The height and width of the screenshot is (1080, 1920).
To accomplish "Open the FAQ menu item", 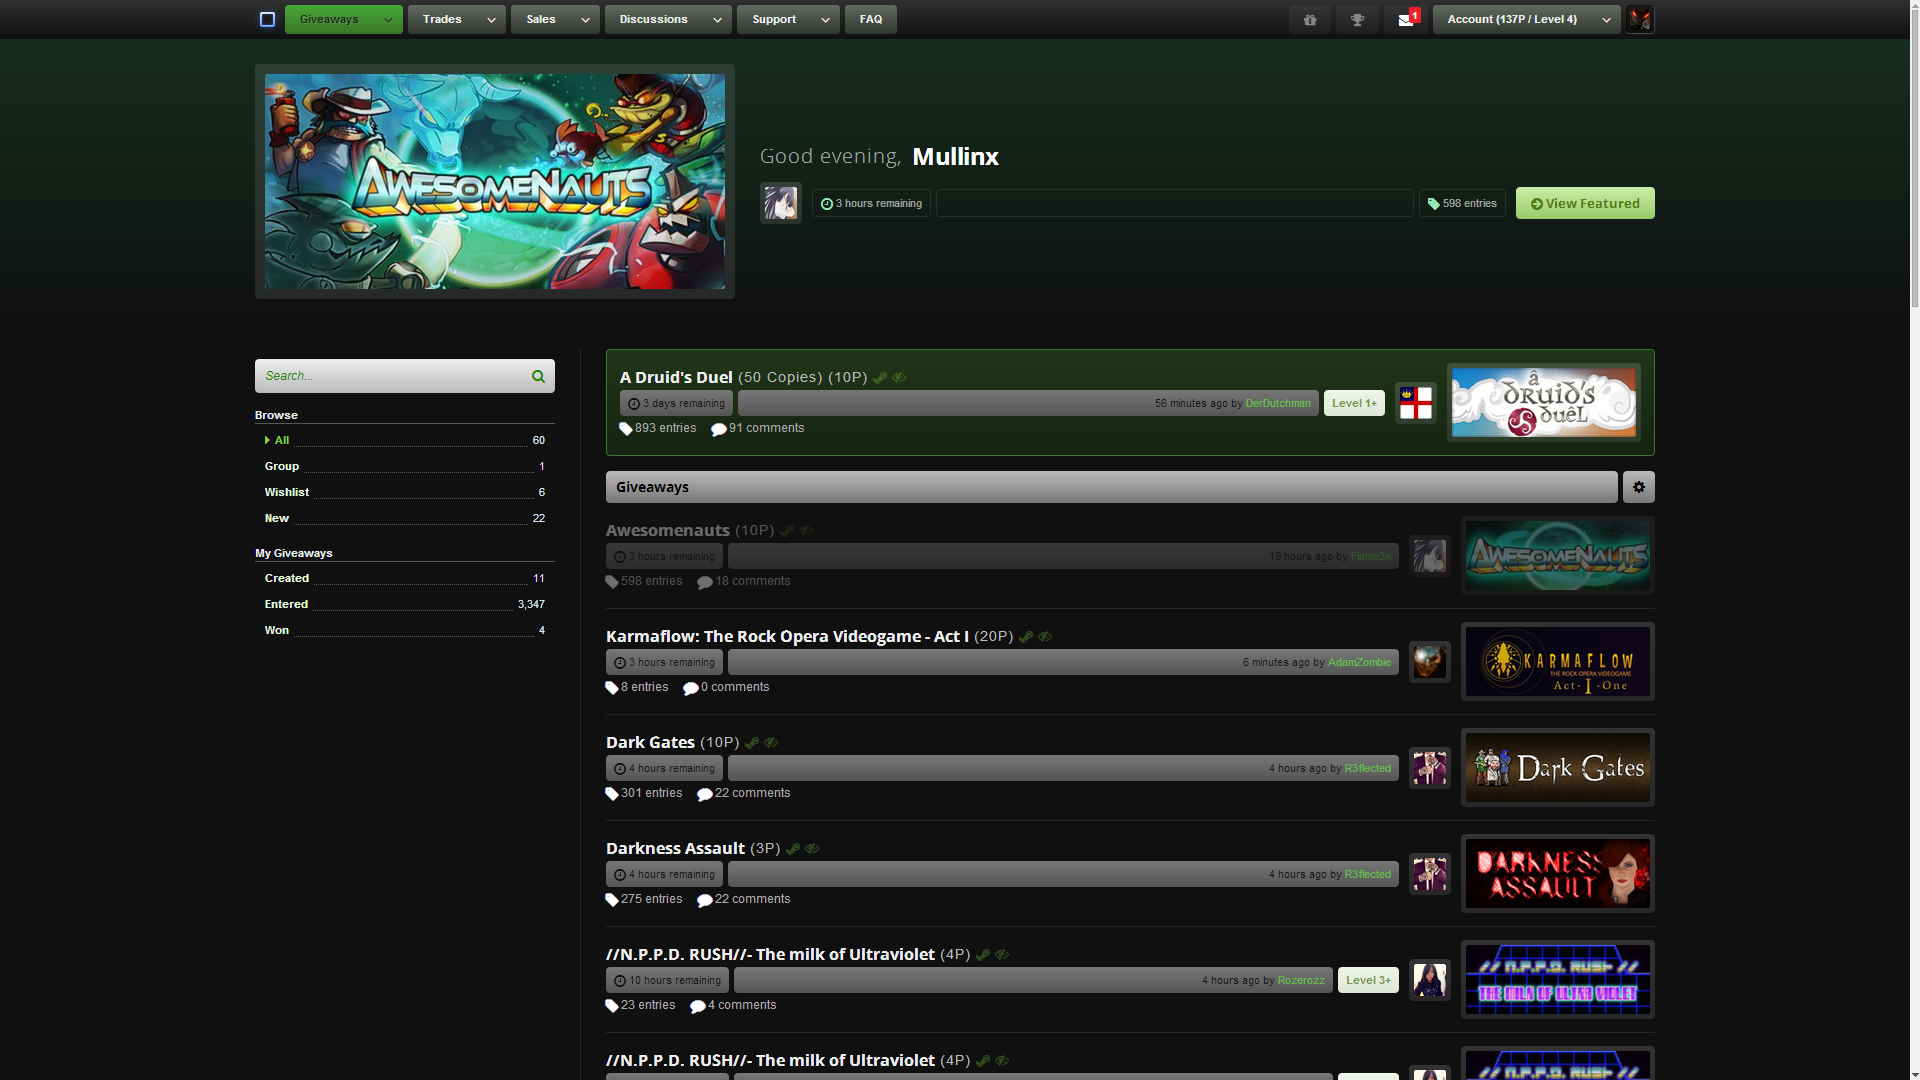I will [x=870, y=19].
